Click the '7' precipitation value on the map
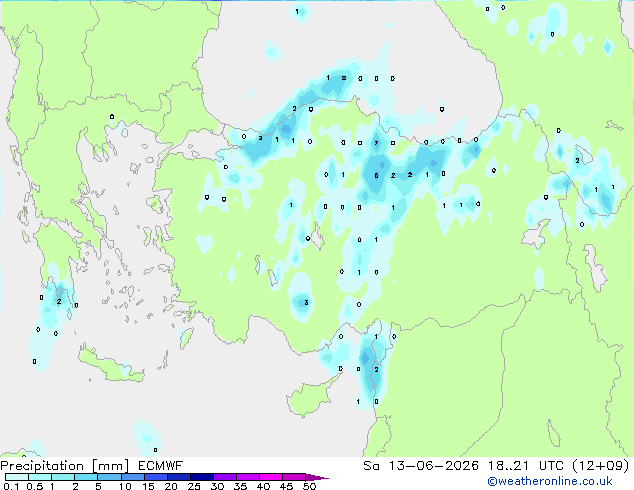This screenshot has height=490, width=634. point(376,143)
